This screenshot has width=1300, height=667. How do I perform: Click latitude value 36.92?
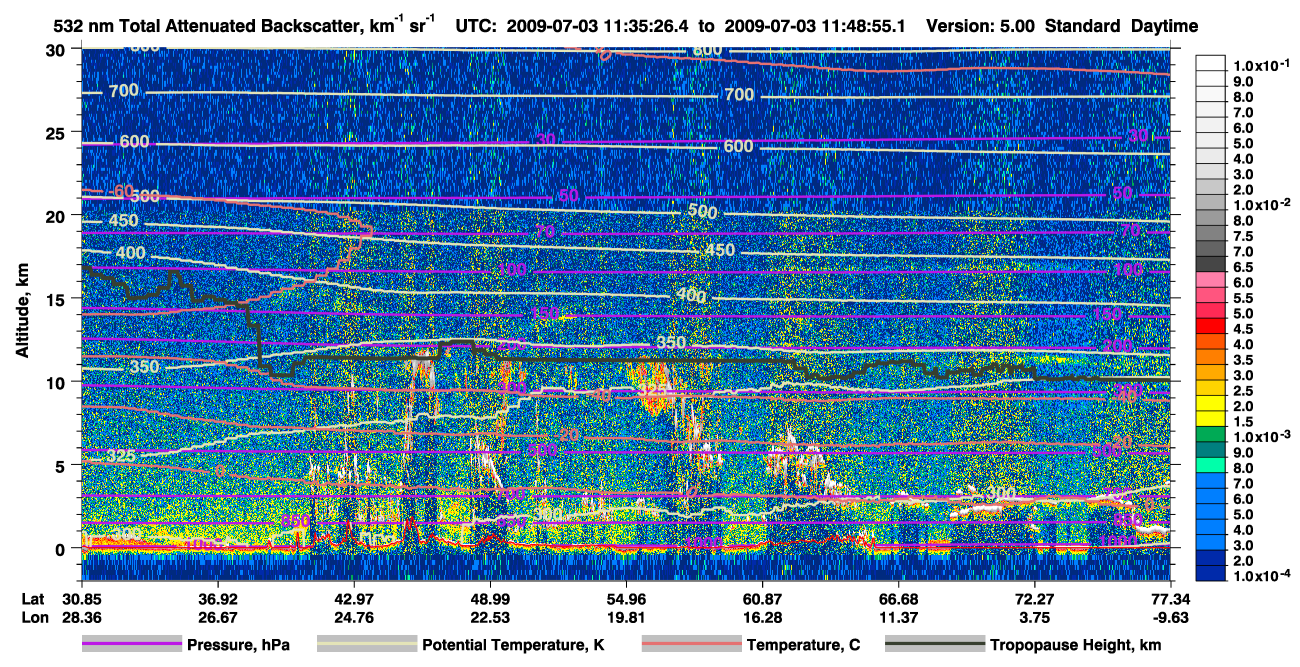click(218, 598)
